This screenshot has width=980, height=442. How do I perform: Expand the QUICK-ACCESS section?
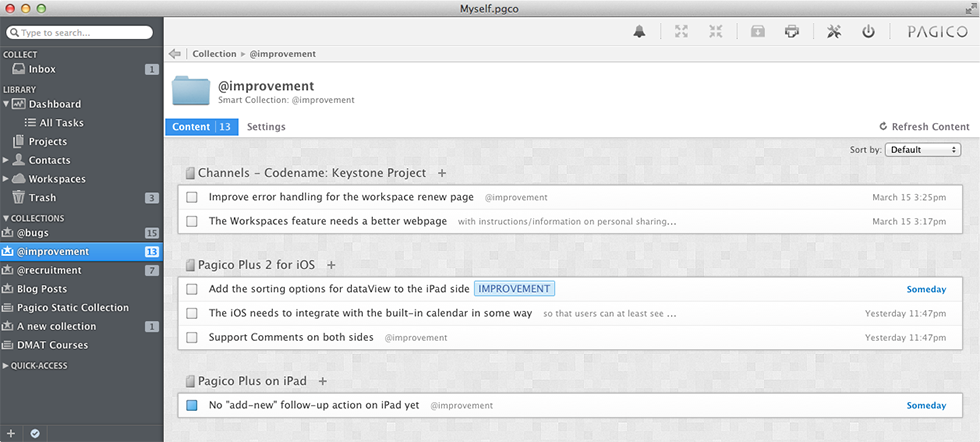(x=6, y=366)
